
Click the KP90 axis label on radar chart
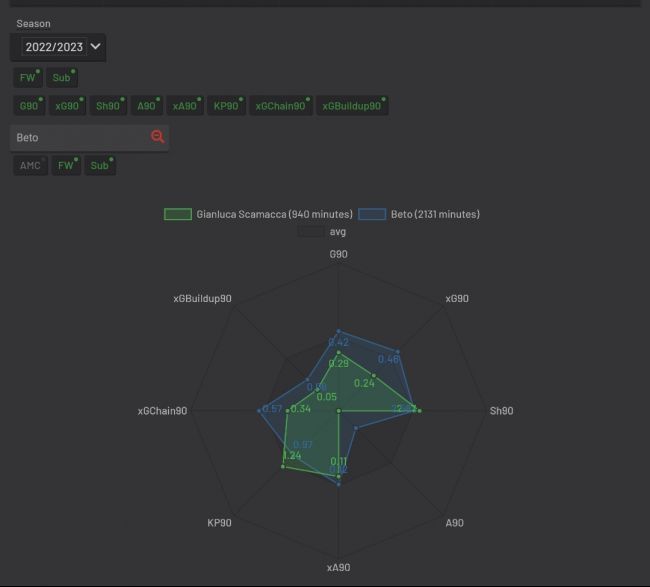pos(219,523)
